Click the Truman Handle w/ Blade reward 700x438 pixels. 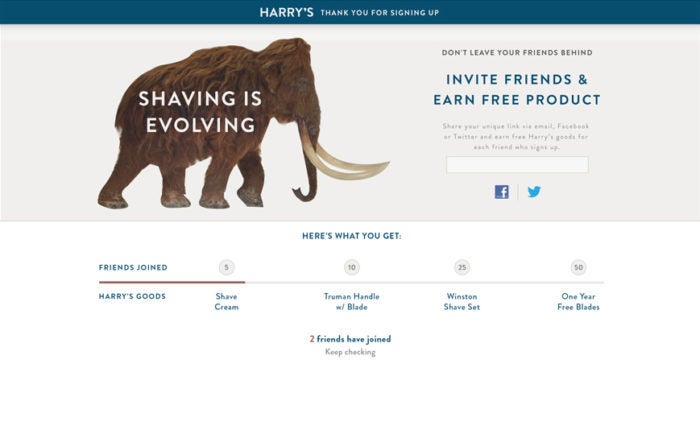coord(352,302)
